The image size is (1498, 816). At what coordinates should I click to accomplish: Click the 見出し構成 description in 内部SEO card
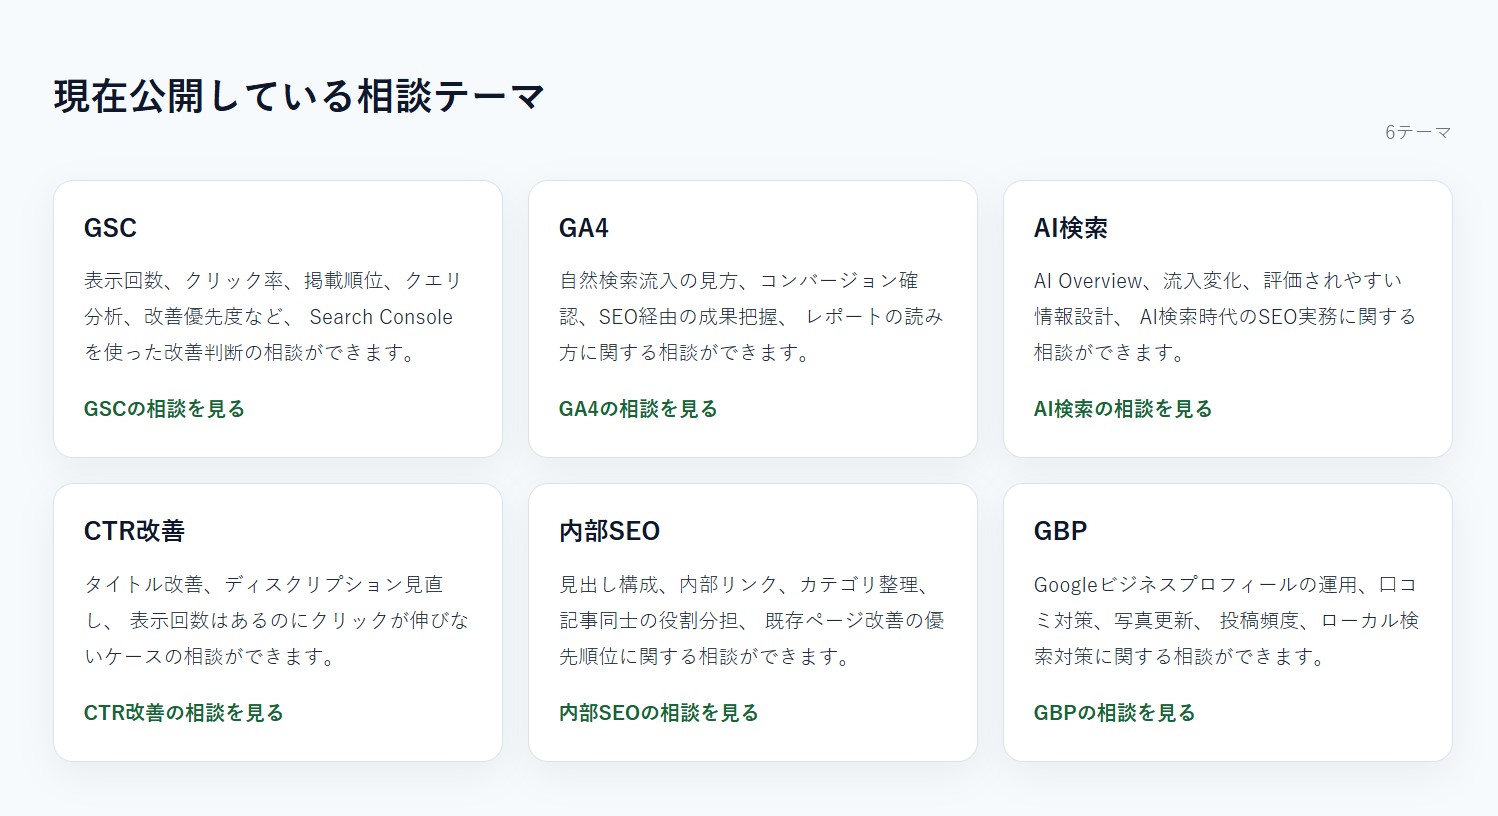pyautogui.click(x=751, y=620)
